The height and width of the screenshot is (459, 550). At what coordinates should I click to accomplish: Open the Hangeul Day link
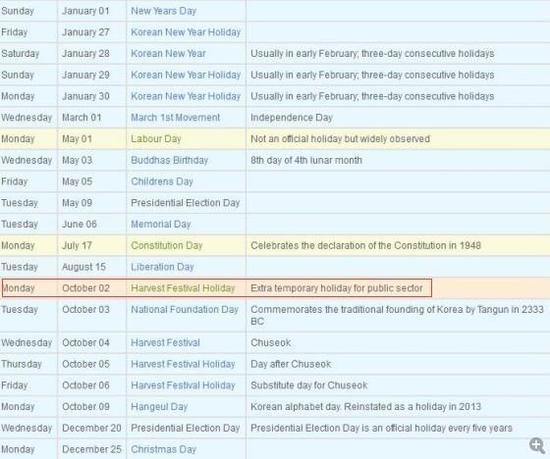click(x=159, y=407)
